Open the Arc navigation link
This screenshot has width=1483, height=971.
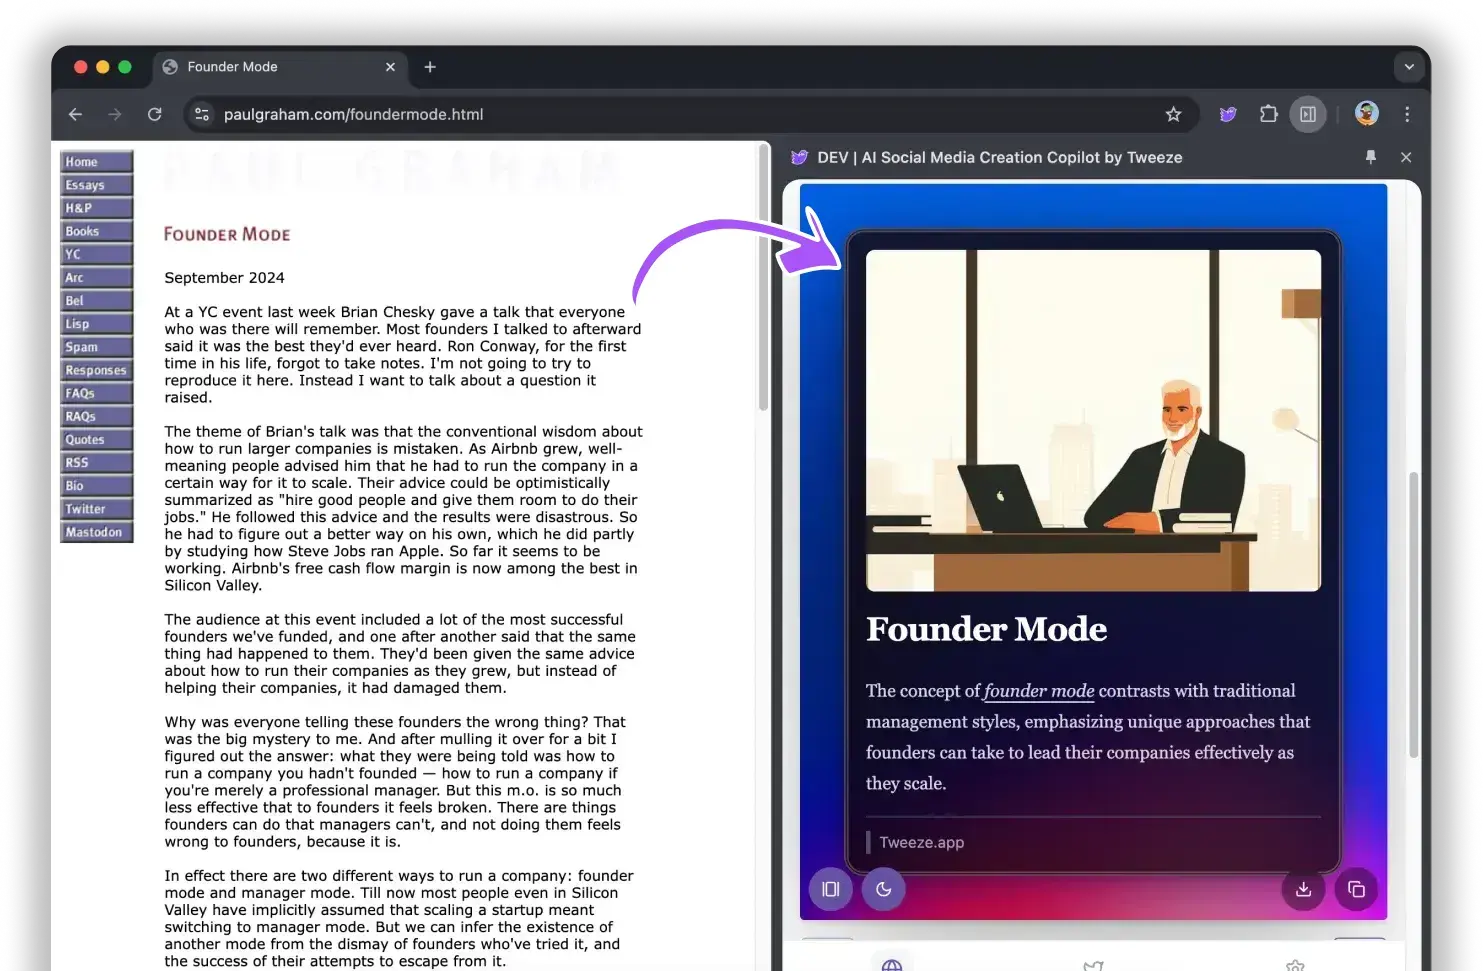tap(96, 278)
